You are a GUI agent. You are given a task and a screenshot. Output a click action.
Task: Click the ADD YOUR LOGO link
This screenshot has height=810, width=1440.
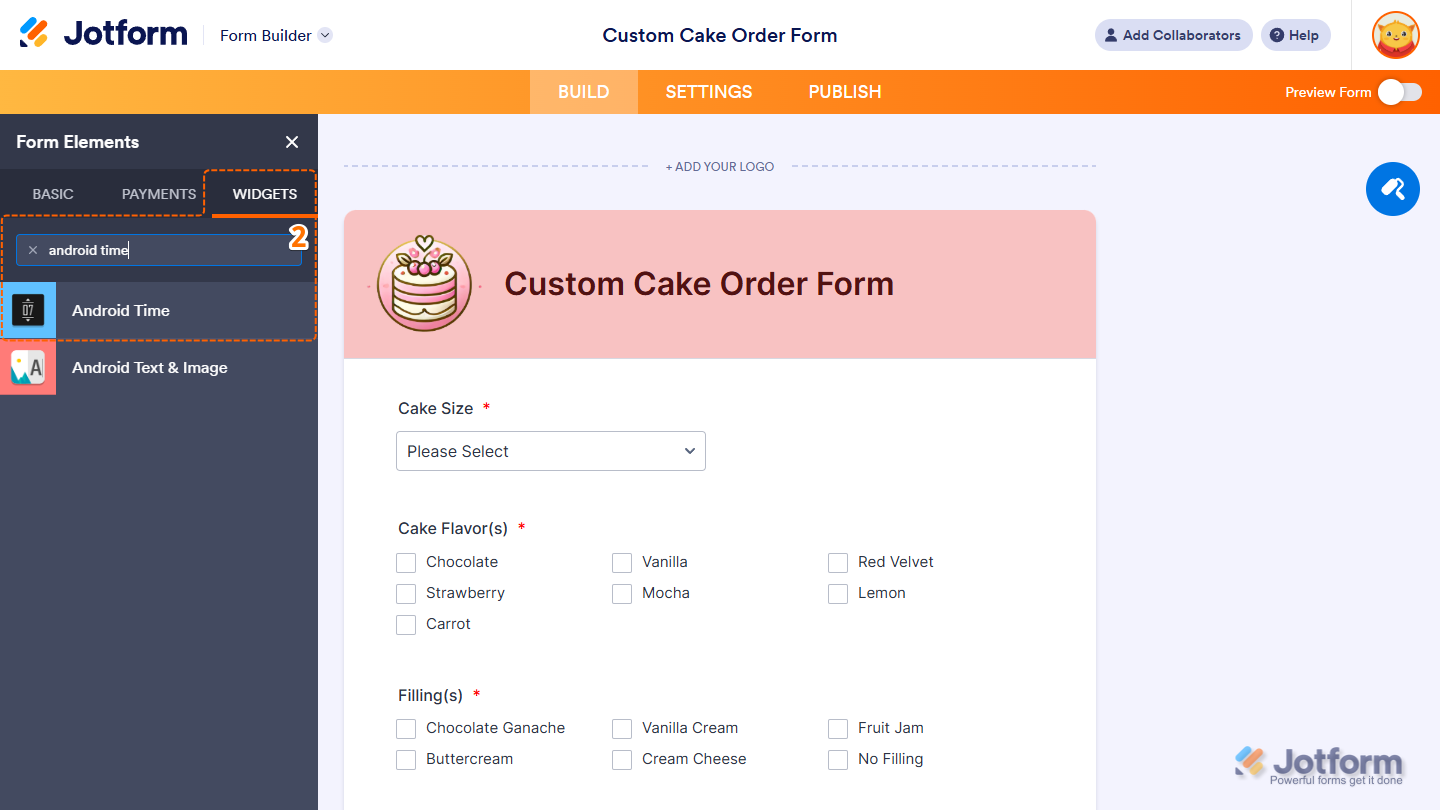point(720,166)
